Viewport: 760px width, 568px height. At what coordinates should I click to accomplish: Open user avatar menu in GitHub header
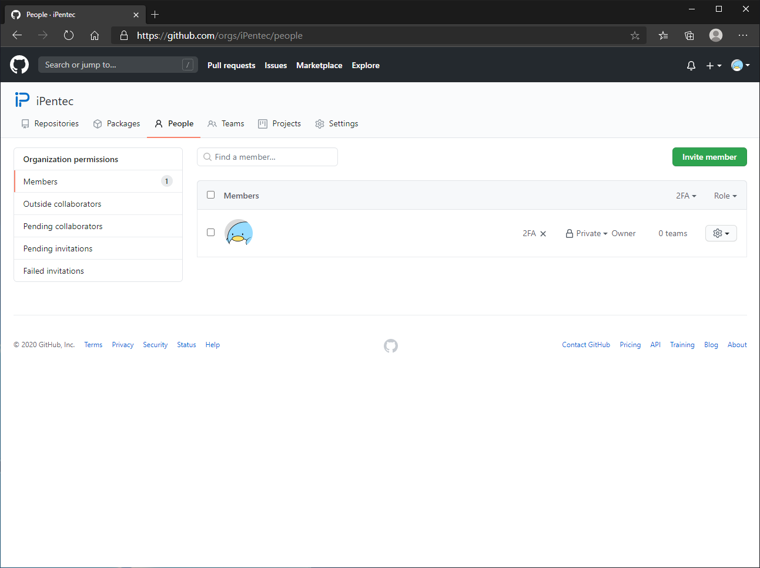pos(740,65)
